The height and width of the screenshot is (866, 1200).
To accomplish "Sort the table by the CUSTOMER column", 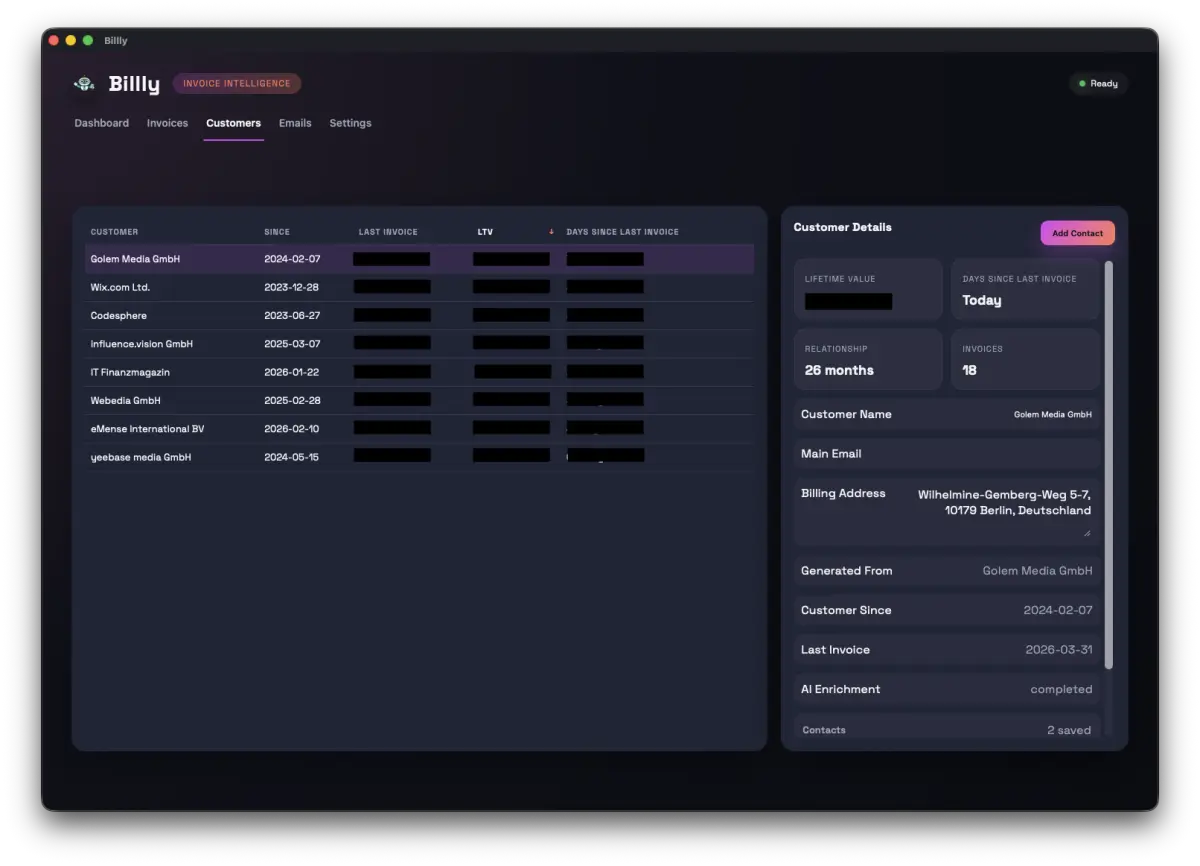I will pyautogui.click(x=114, y=231).
